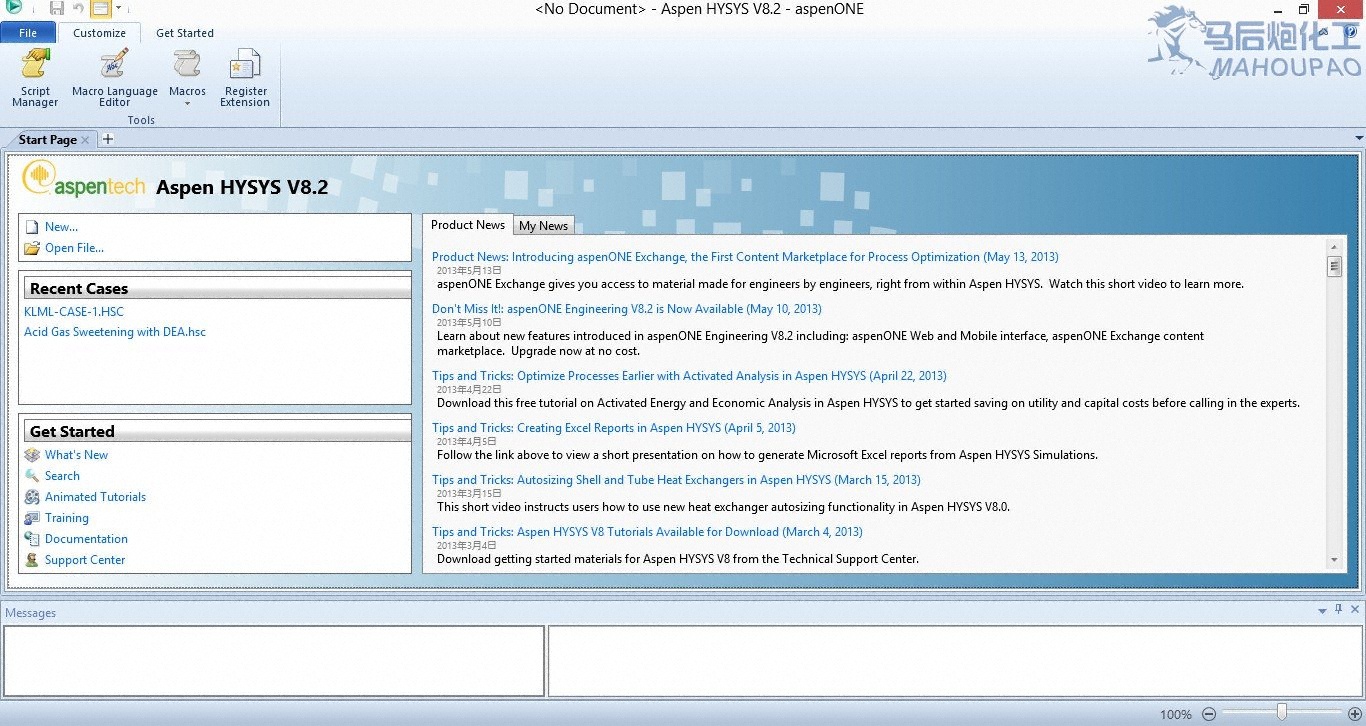Close the Messages panel
Viewport: 1366px width, 726px height.
coord(1355,609)
